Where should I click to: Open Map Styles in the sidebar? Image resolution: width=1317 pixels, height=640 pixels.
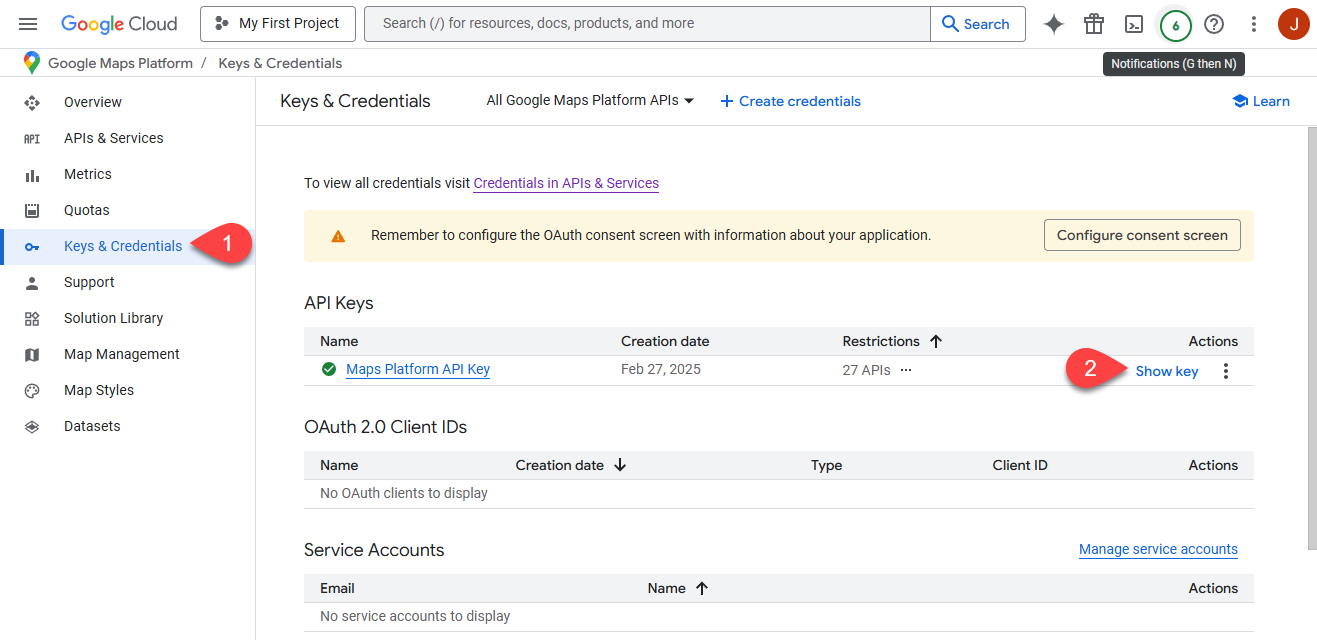click(99, 390)
